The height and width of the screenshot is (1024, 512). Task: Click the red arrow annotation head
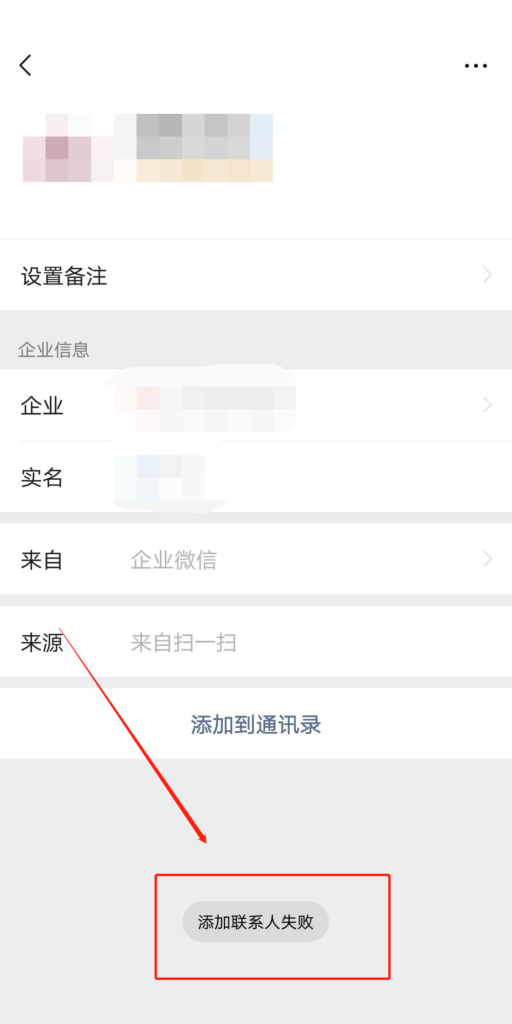click(x=202, y=838)
